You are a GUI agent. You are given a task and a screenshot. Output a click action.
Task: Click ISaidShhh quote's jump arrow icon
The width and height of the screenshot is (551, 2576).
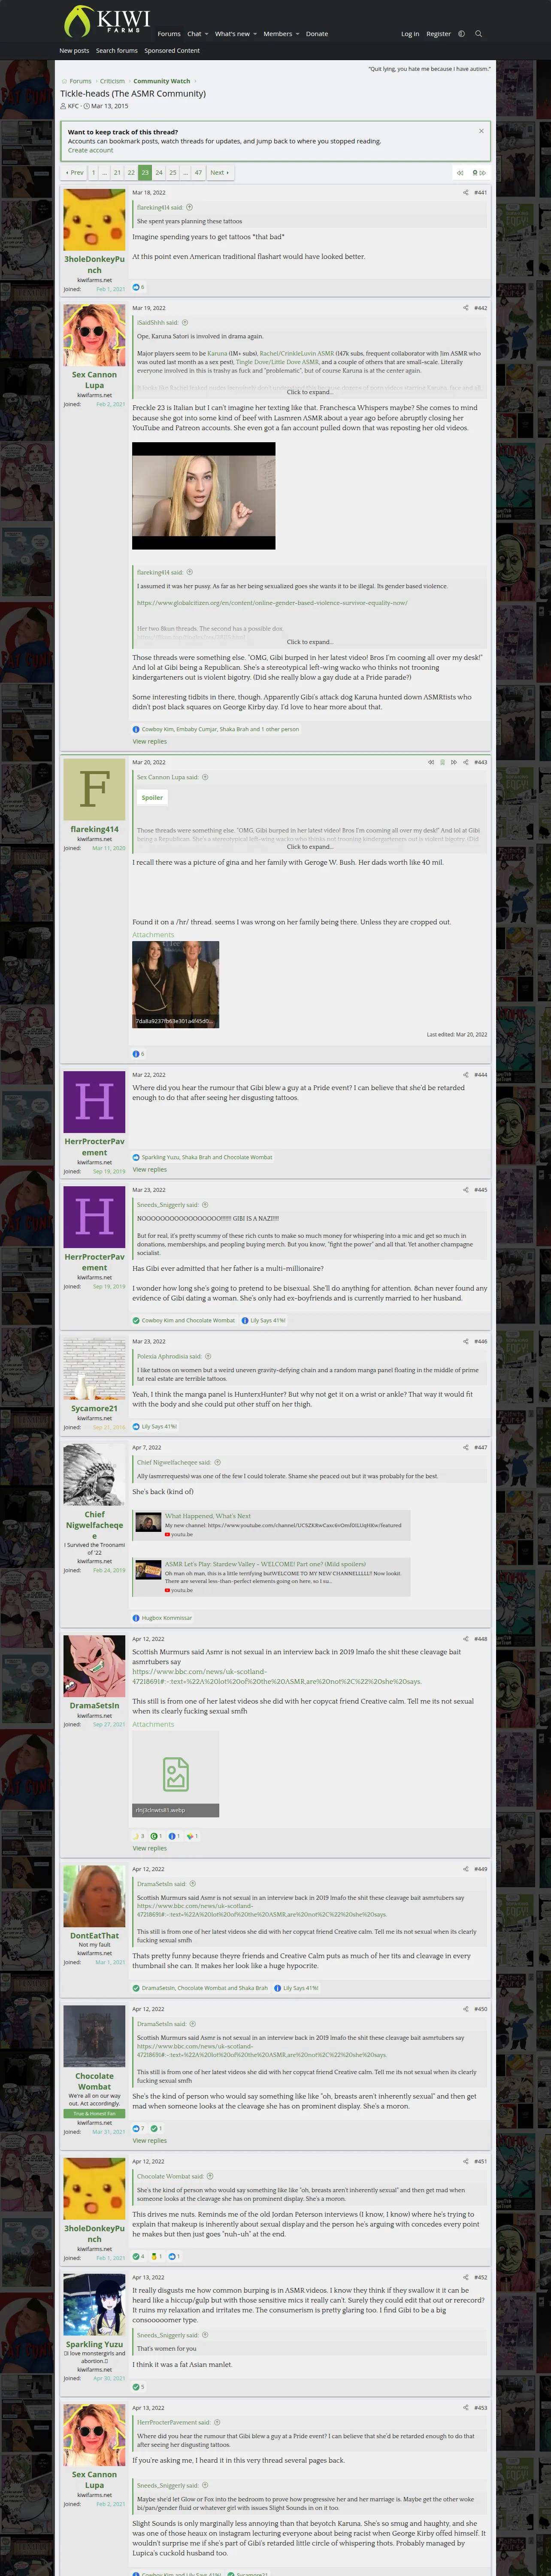tap(185, 323)
